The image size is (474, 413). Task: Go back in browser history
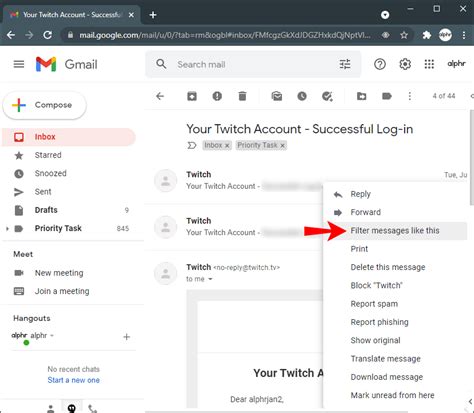coord(11,35)
